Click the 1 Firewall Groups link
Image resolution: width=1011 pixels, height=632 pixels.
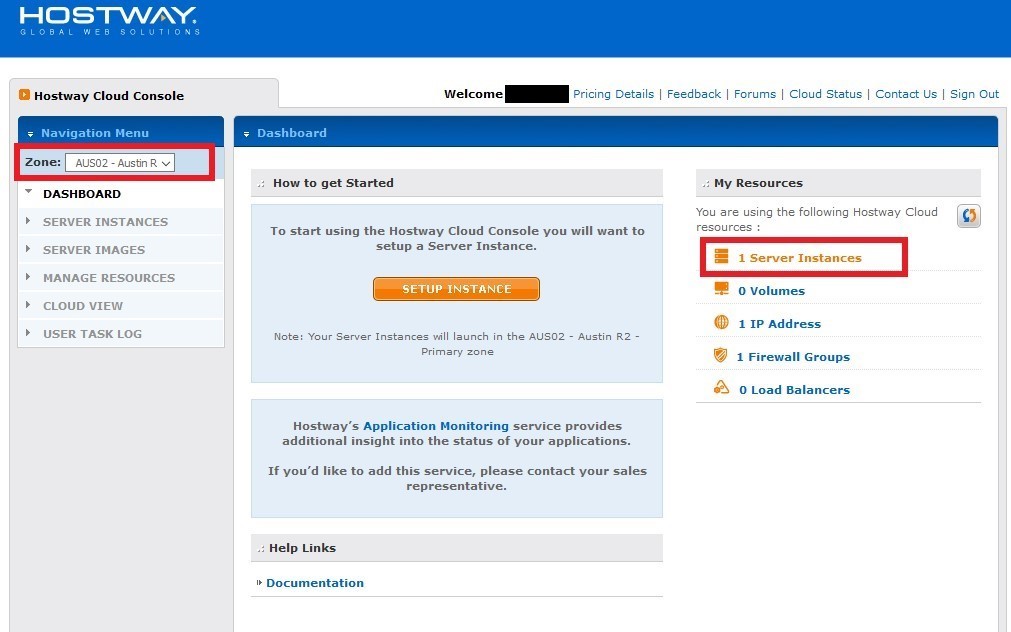click(793, 357)
